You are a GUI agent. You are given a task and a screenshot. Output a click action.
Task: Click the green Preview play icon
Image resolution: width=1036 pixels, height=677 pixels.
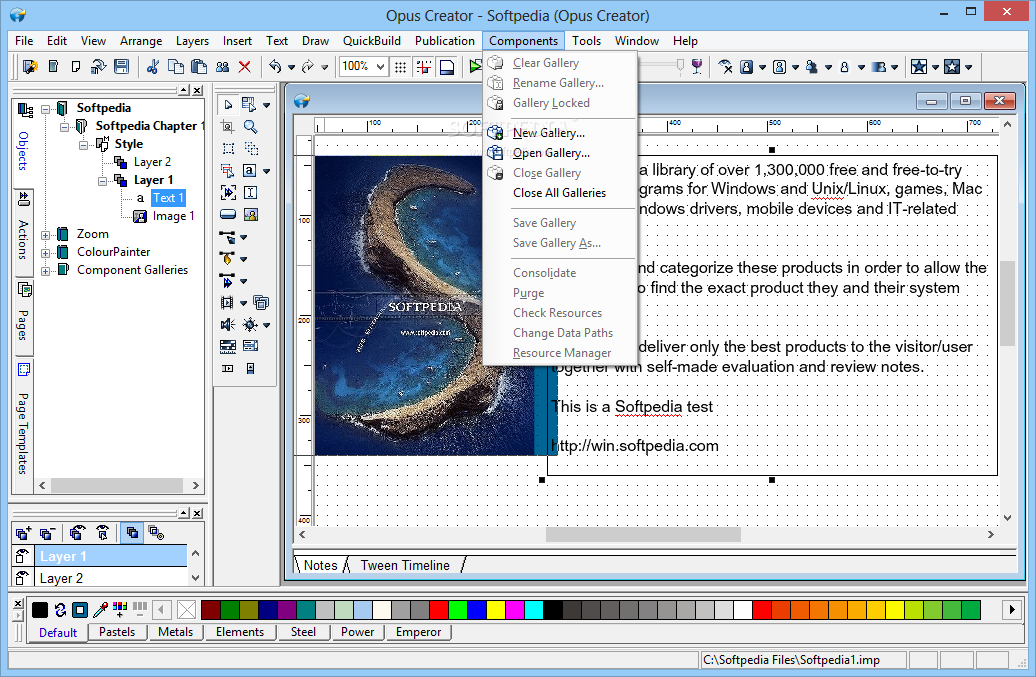475,67
